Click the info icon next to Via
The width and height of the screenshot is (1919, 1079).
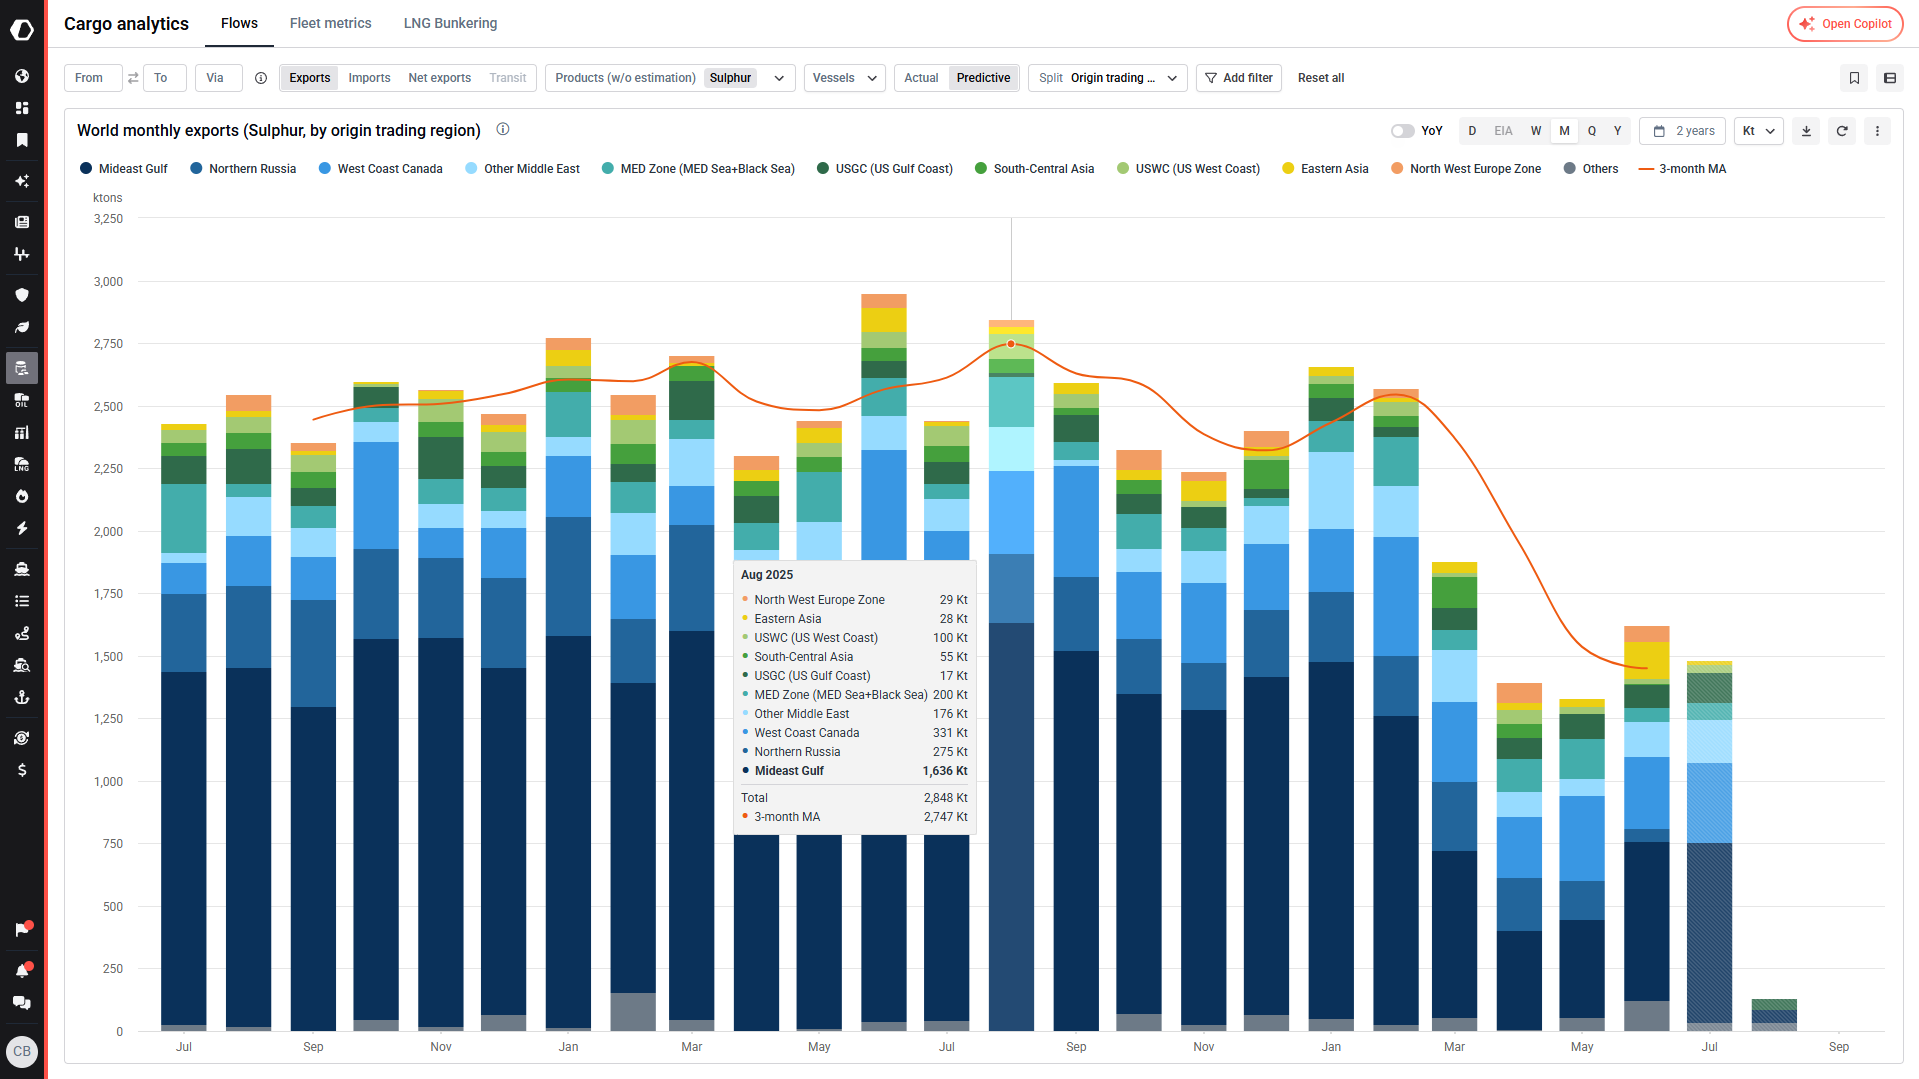tap(261, 78)
